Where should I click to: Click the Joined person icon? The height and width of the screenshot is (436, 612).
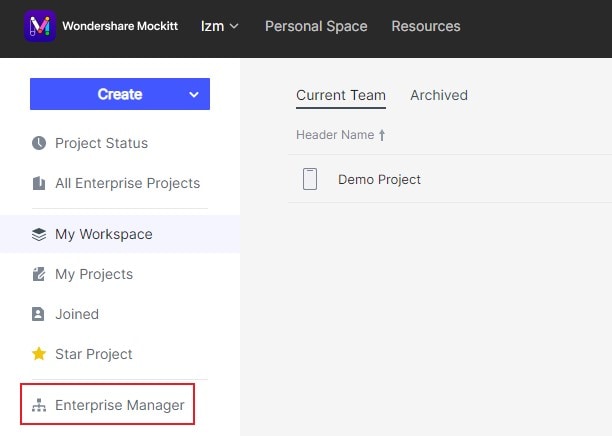(39, 314)
